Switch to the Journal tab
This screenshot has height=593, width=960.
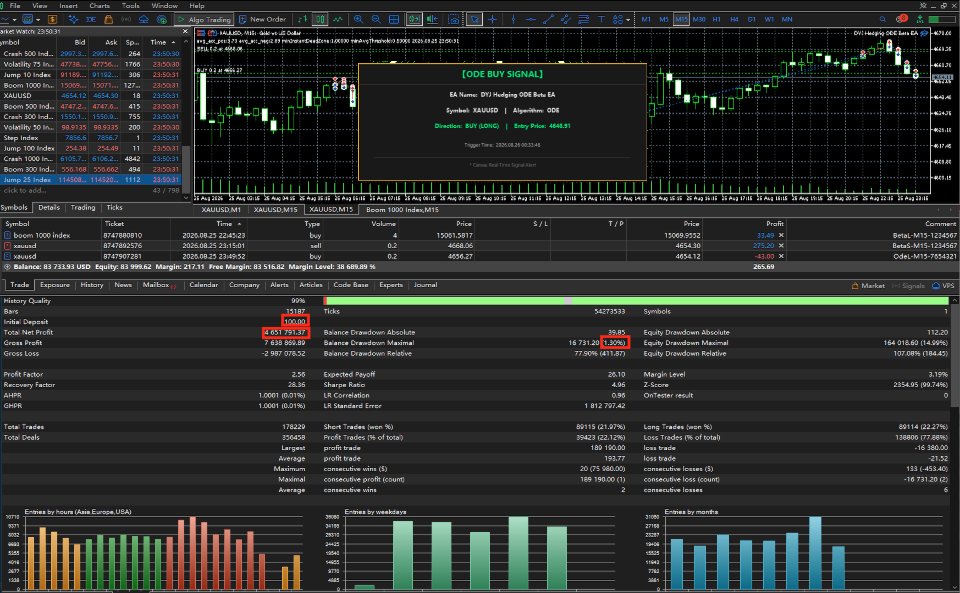[x=425, y=285]
